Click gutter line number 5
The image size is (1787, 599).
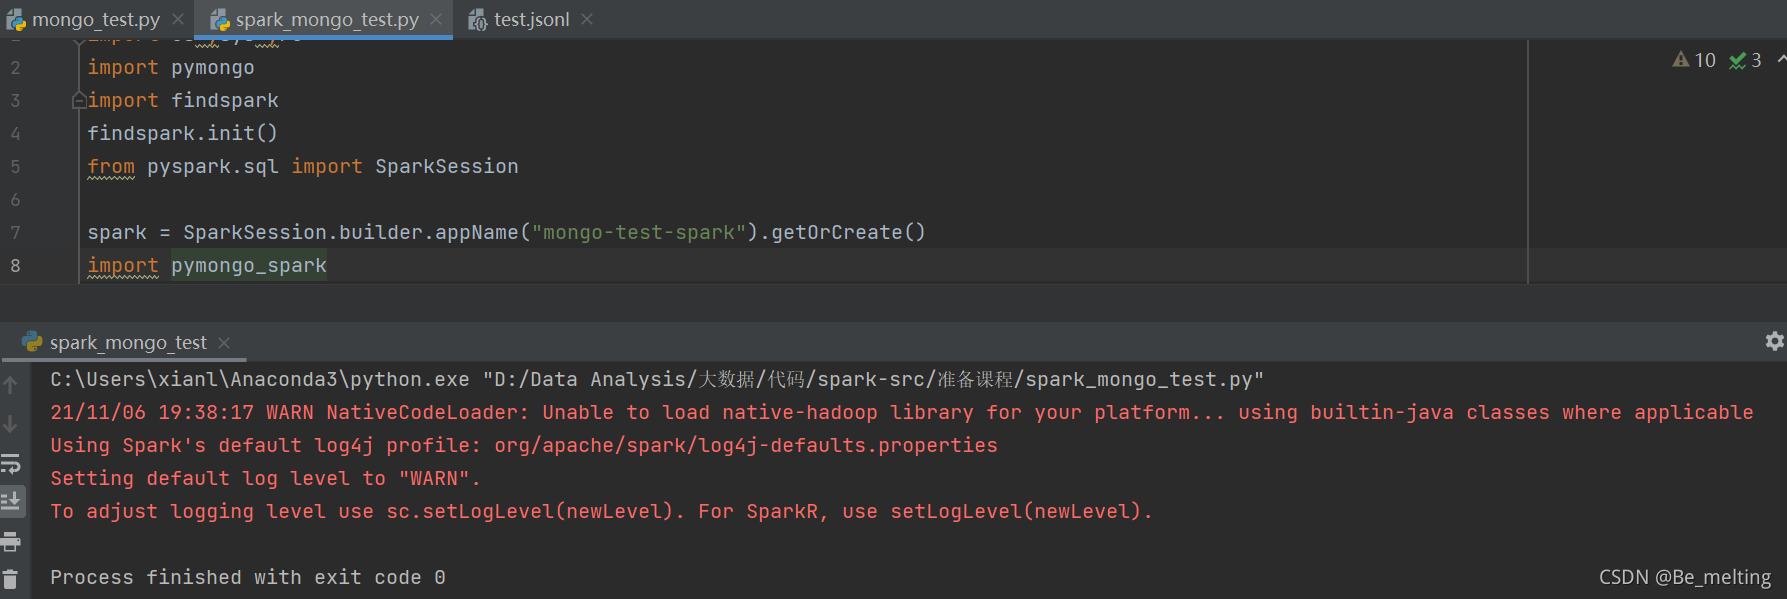[x=15, y=166]
